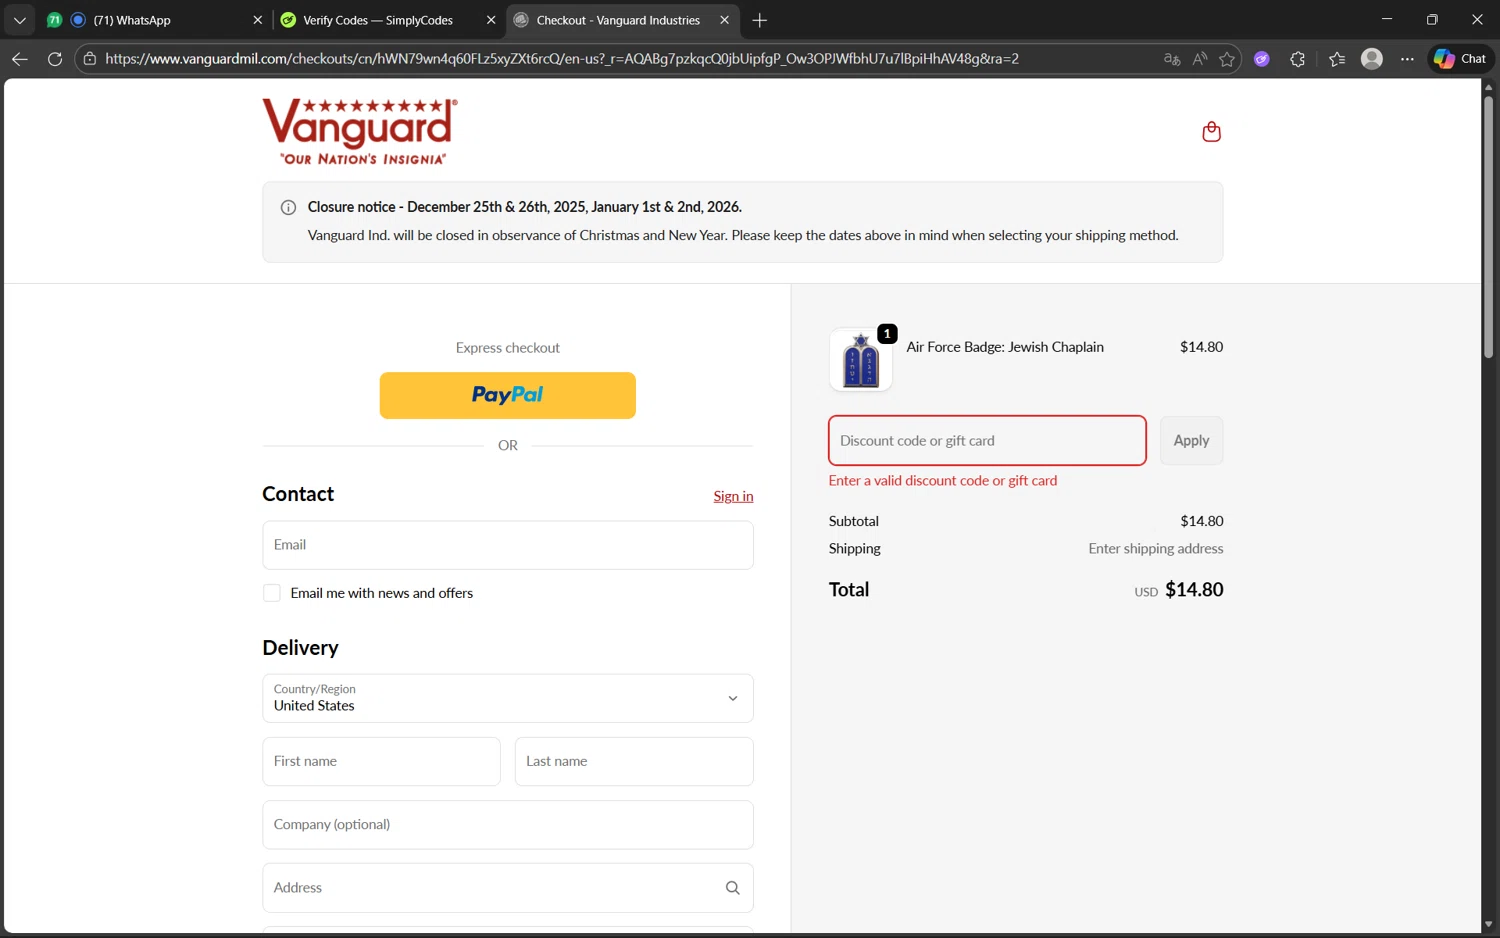Open Copilot Chat button
1500x938 pixels.
pyautogui.click(x=1460, y=59)
